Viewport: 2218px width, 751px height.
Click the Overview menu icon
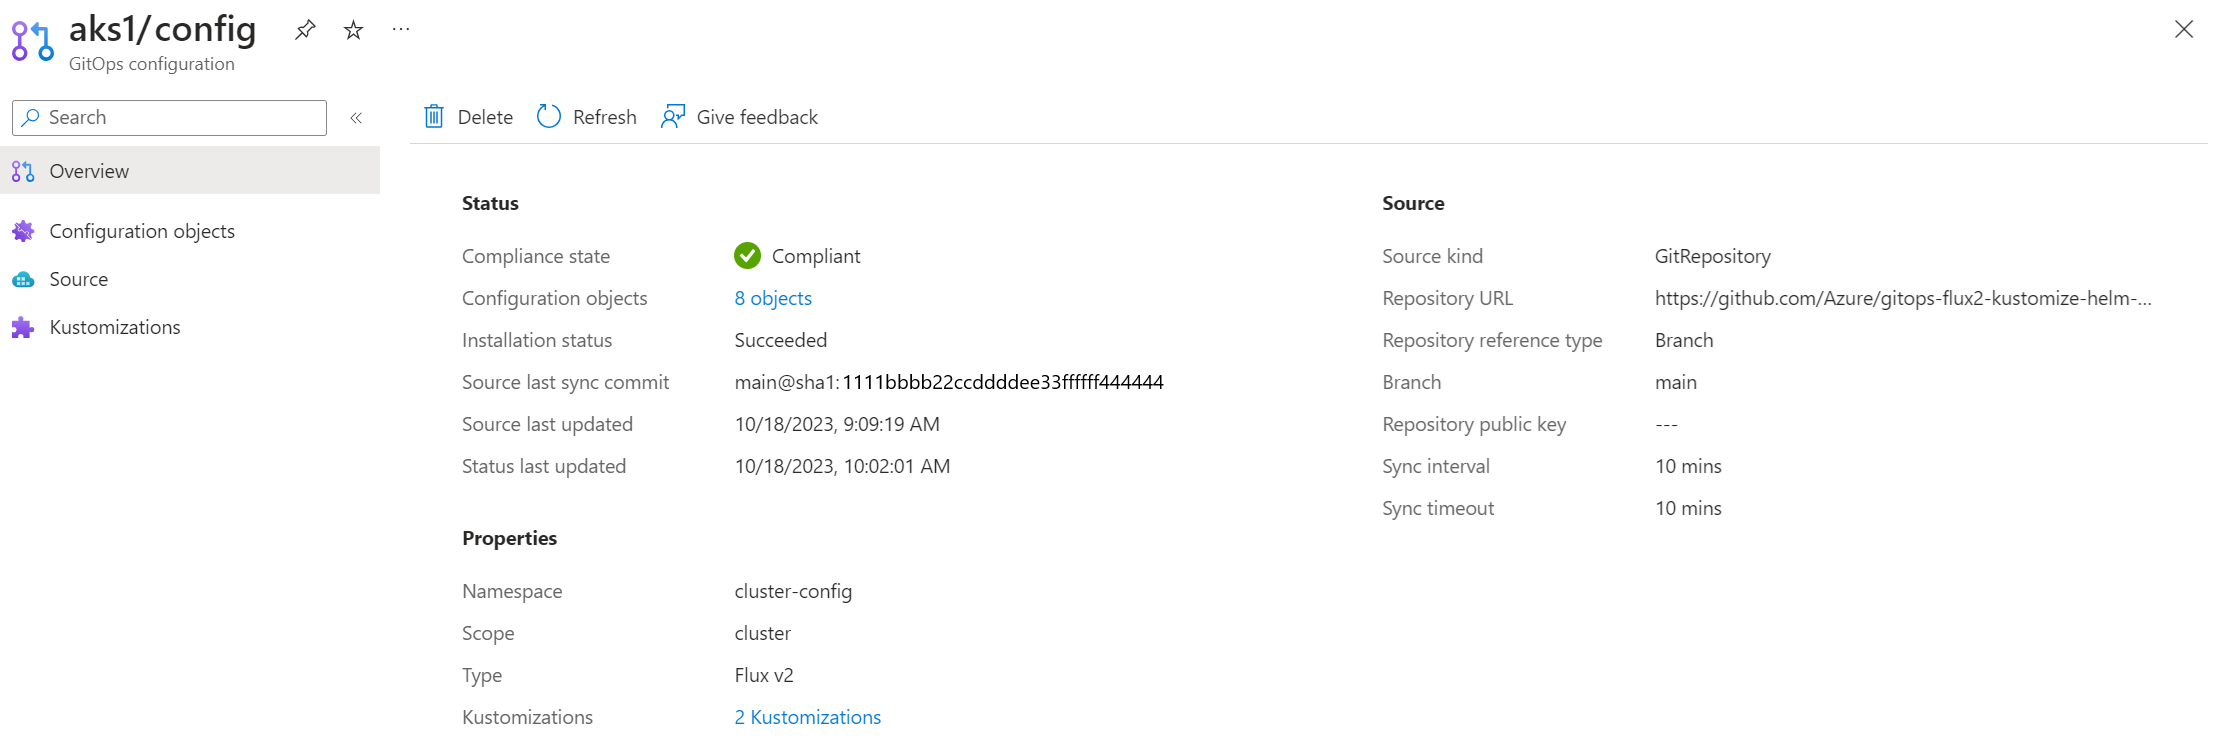pyautogui.click(x=23, y=171)
